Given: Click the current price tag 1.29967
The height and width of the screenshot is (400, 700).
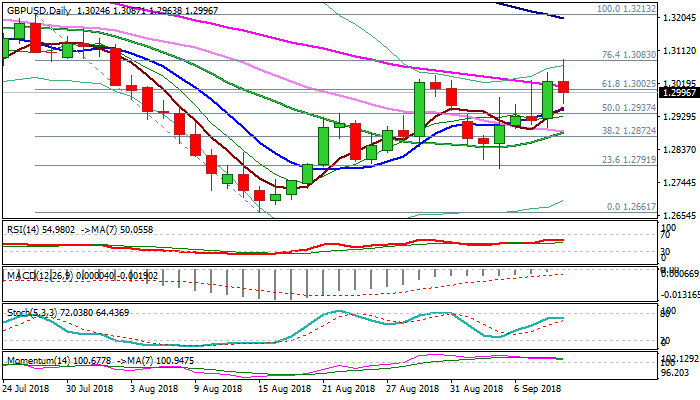Looking at the screenshot, I should (x=663, y=93).
